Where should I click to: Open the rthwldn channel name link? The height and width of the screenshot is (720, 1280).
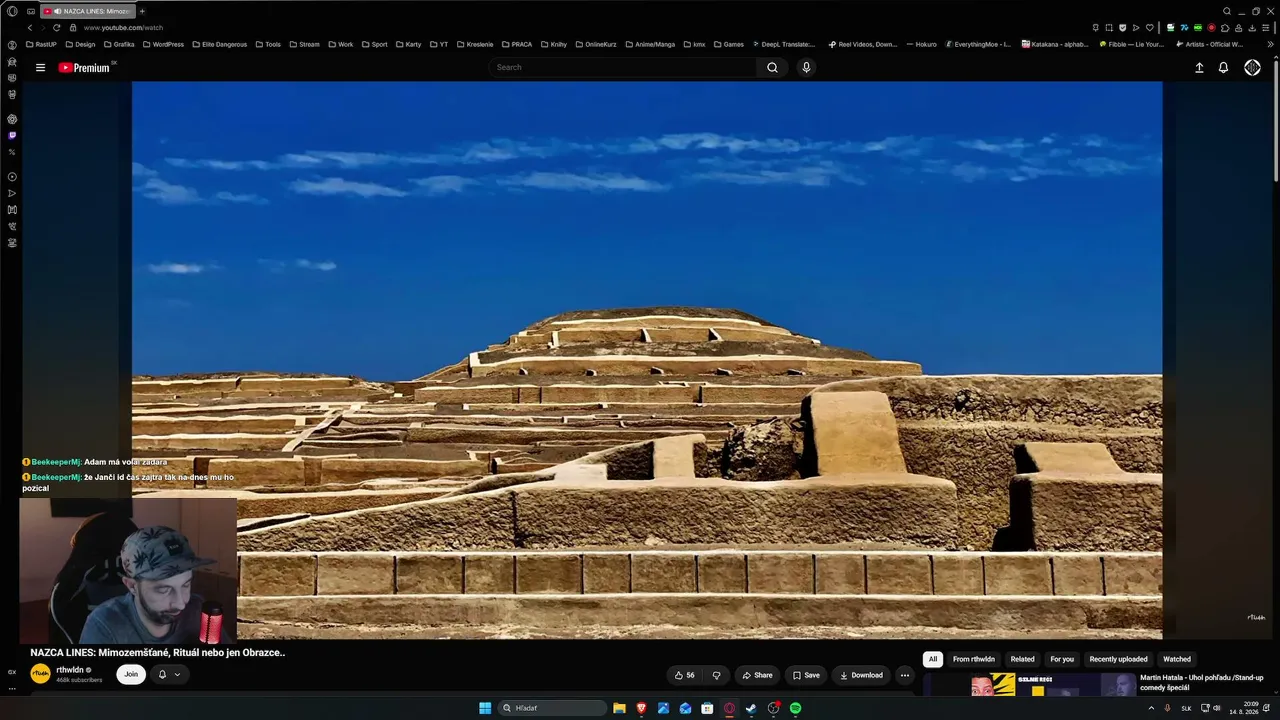pyautogui.click(x=70, y=670)
